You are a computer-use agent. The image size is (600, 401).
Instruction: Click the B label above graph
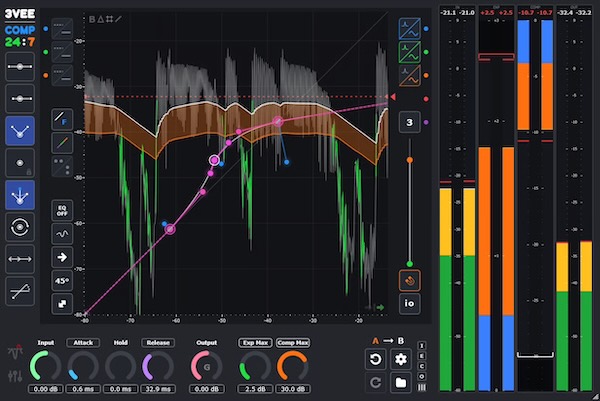[92, 19]
